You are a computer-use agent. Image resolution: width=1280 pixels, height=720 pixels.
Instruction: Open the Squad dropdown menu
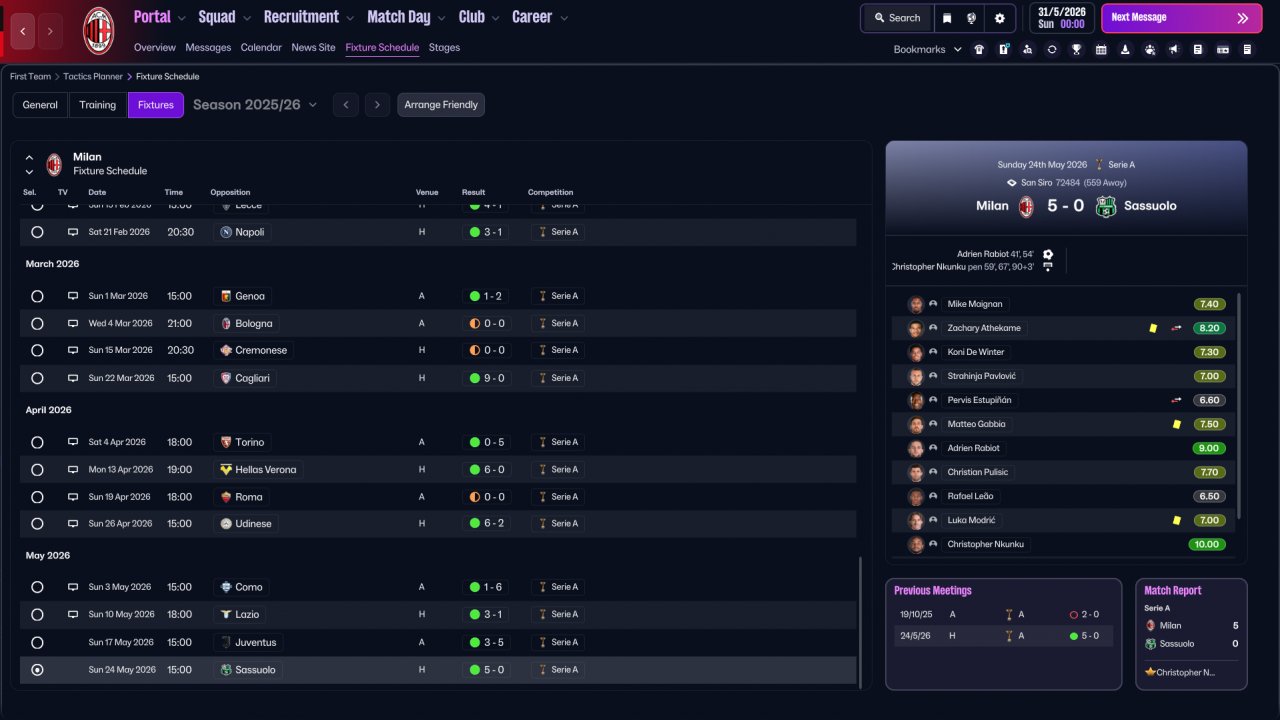click(226, 17)
